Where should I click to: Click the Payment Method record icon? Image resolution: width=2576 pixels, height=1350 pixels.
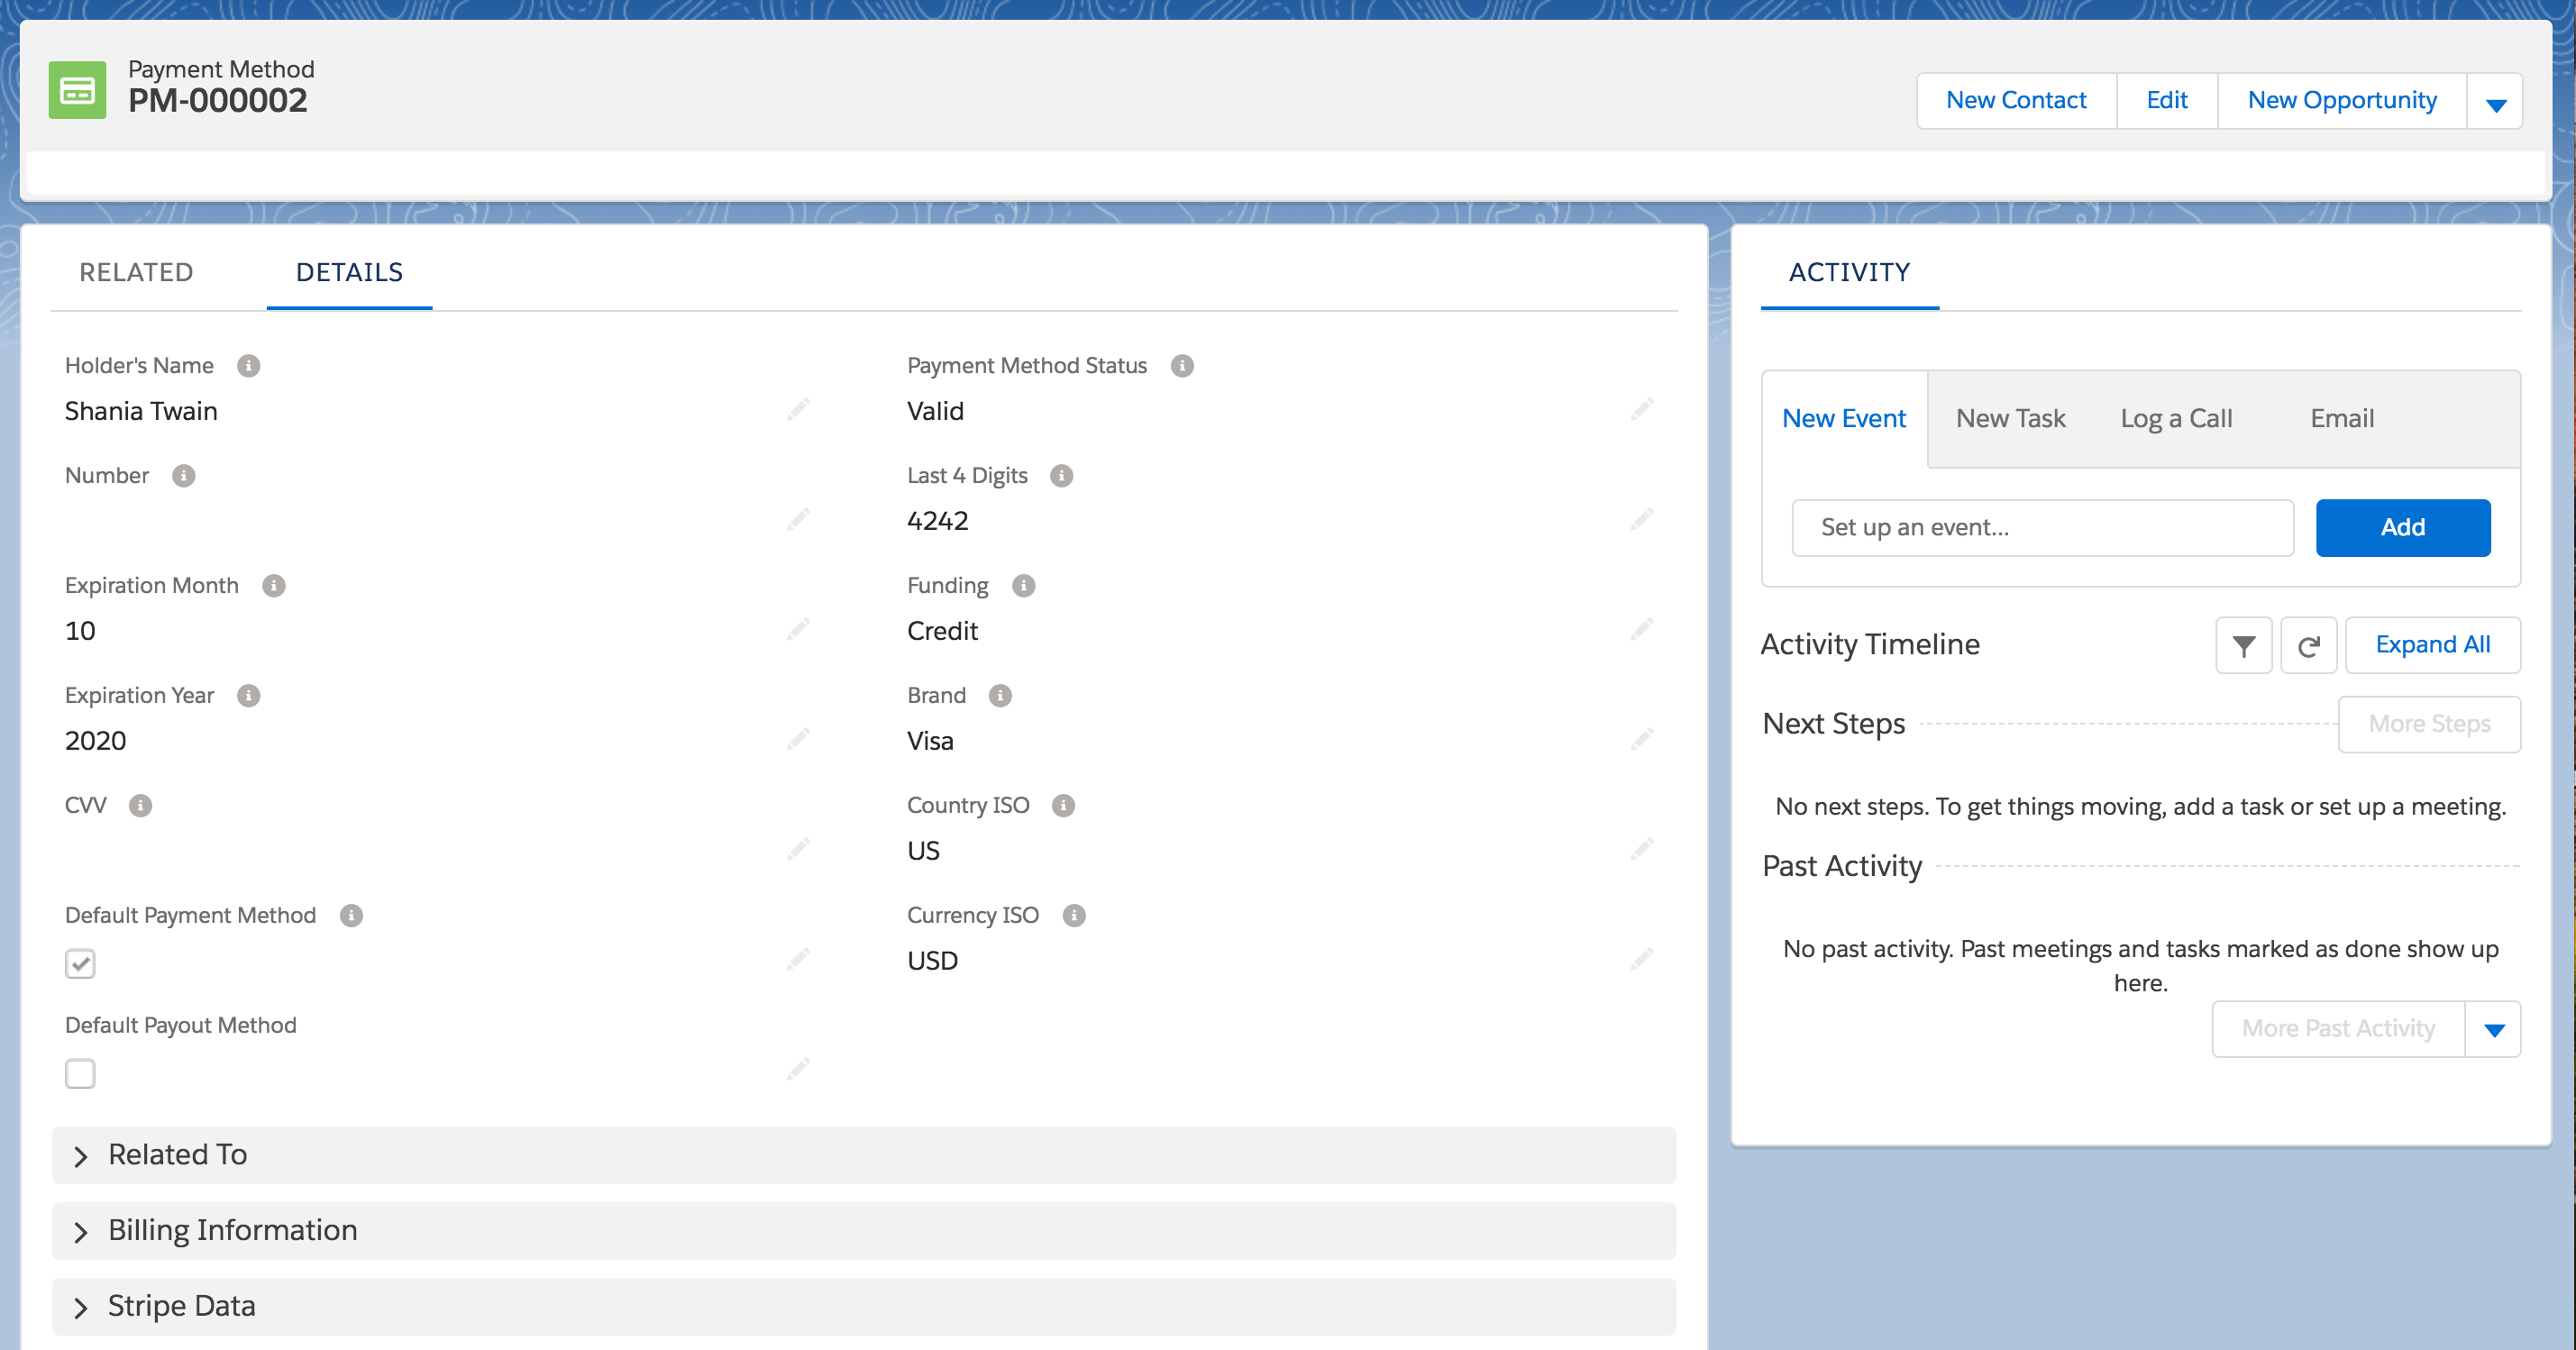click(79, 90)
